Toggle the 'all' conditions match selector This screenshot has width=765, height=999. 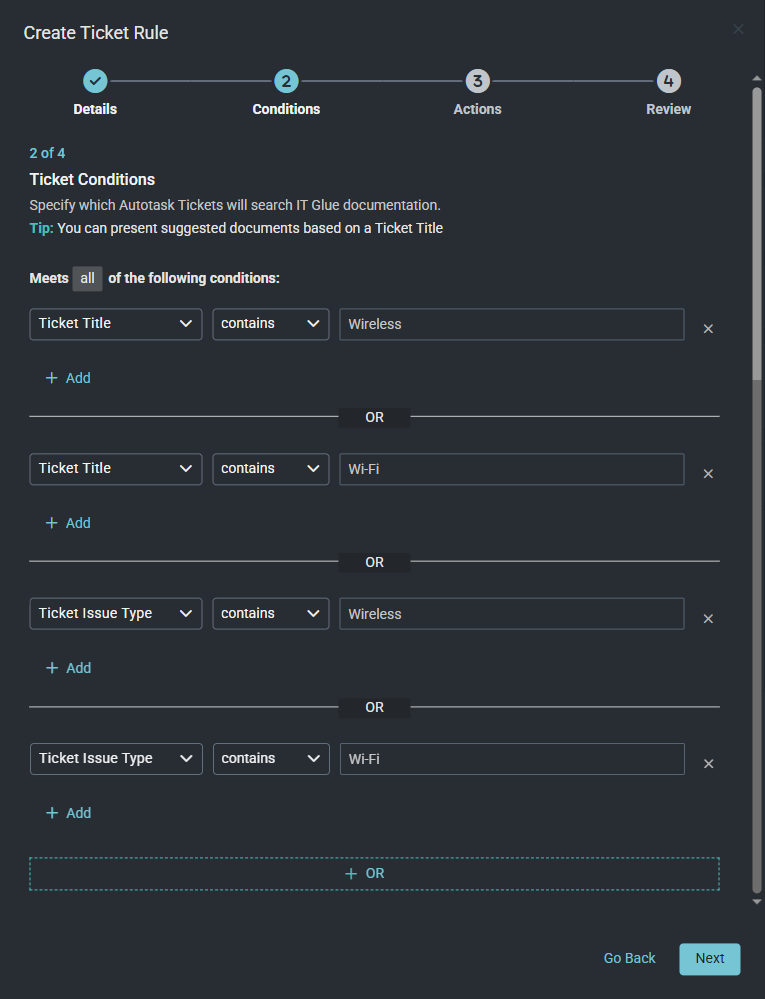(x=87, y=278)
